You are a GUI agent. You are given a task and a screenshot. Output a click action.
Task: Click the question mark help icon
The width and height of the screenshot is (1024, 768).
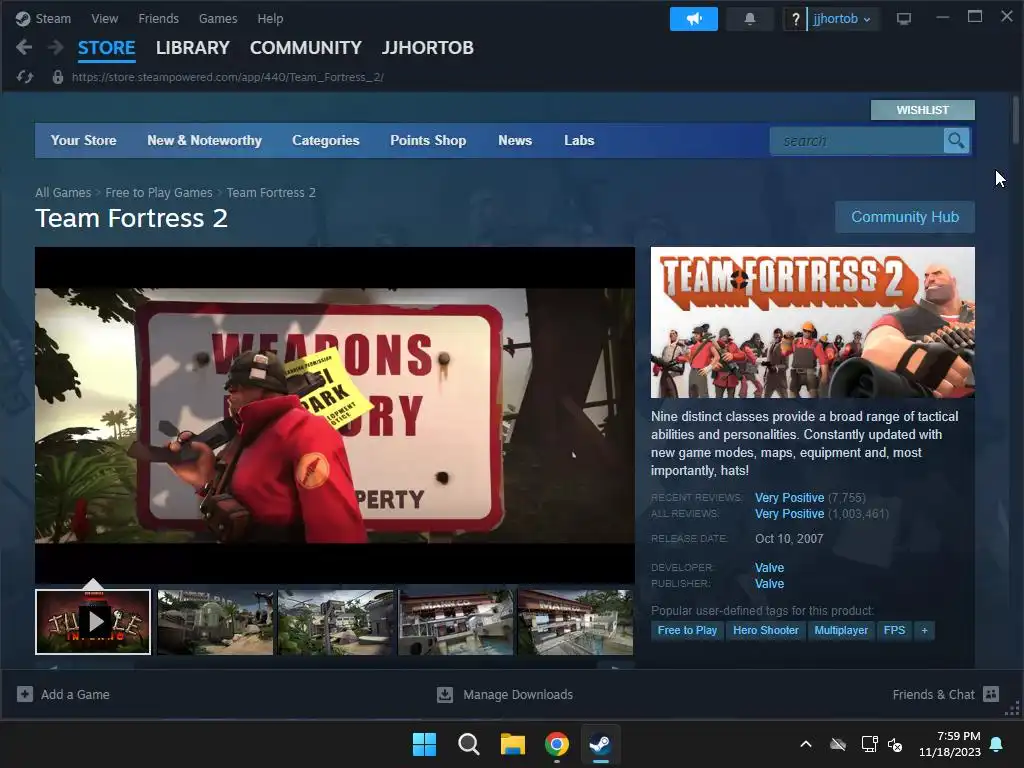tap(795, 19)
